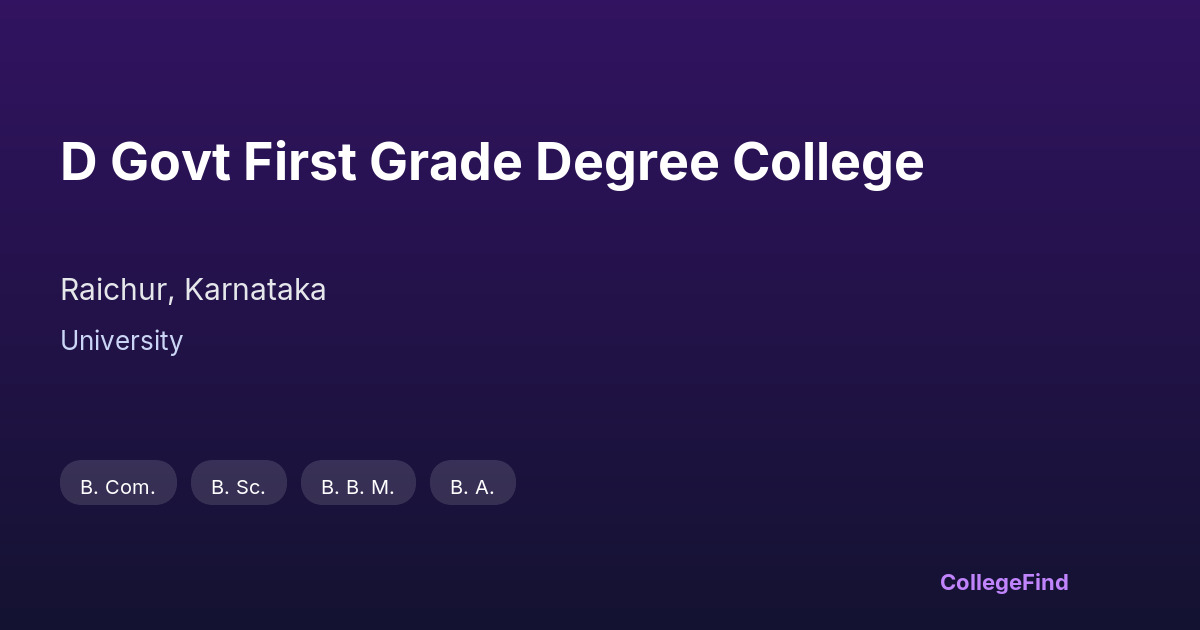Viewport: 1200px width, 630px height.
Task: Click the word College in the main title
Action: [828, 162]
